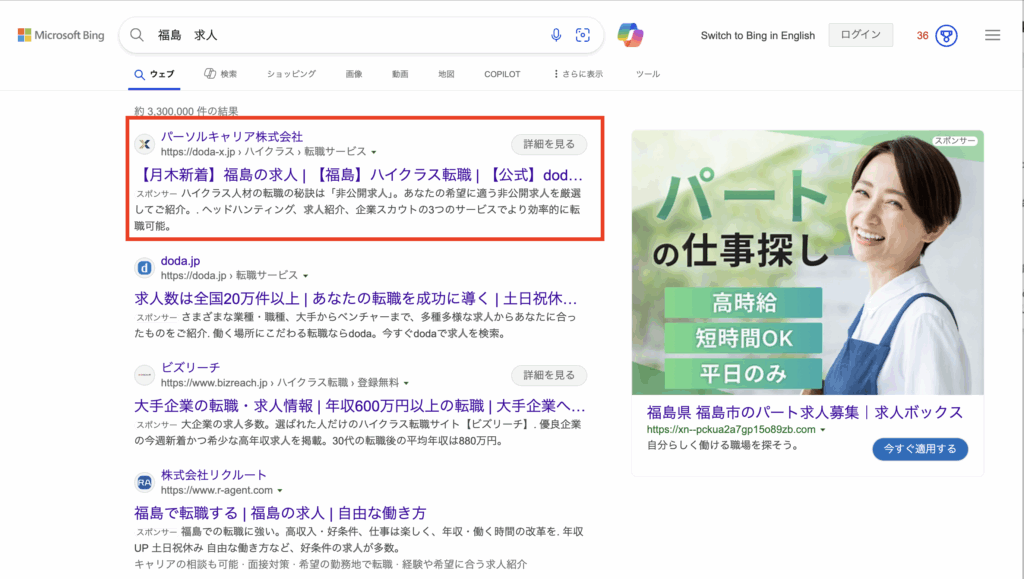
Task: Click the Microsoft Bing logo
Action: point(61,35)
